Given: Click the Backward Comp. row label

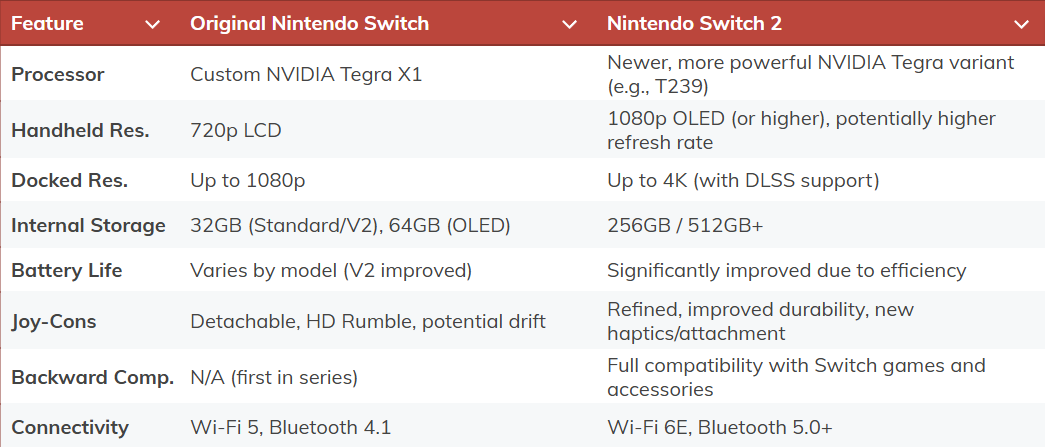Looking at the screenshot, I should 90,378.
